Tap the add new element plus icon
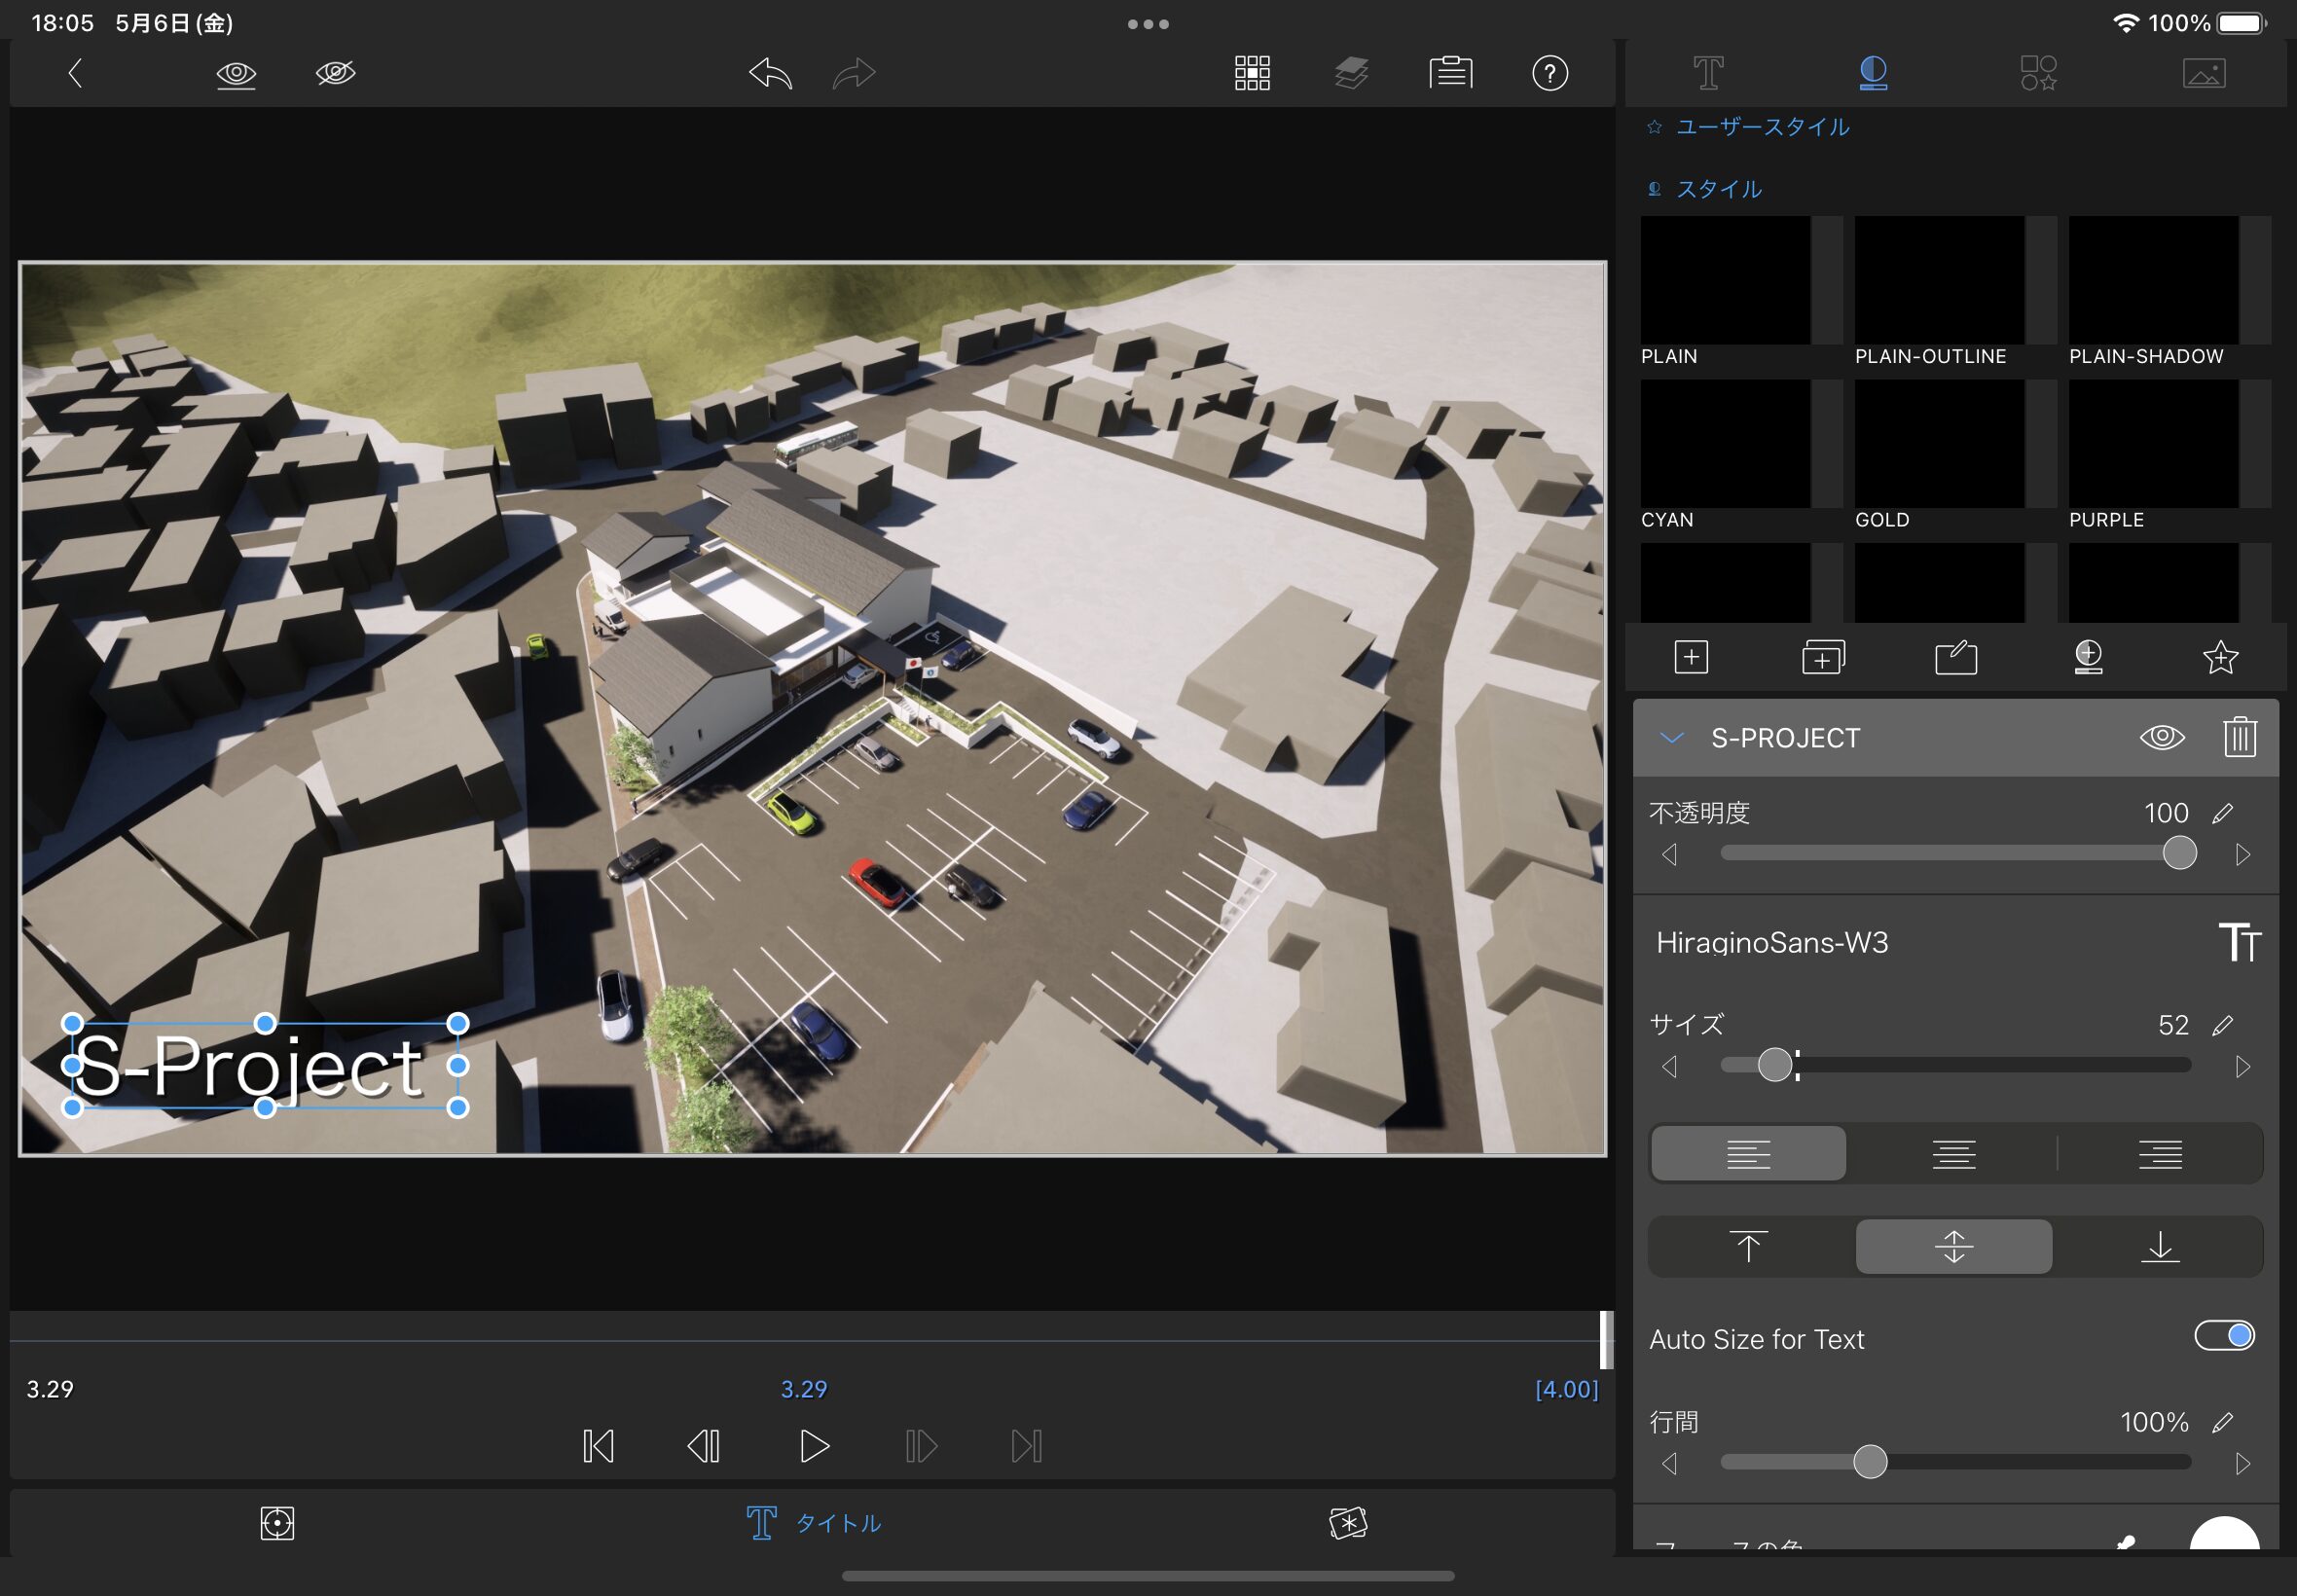The height and width of the screenshot is (1596, 2297). pyautogui.click(x=1690, y=657)
